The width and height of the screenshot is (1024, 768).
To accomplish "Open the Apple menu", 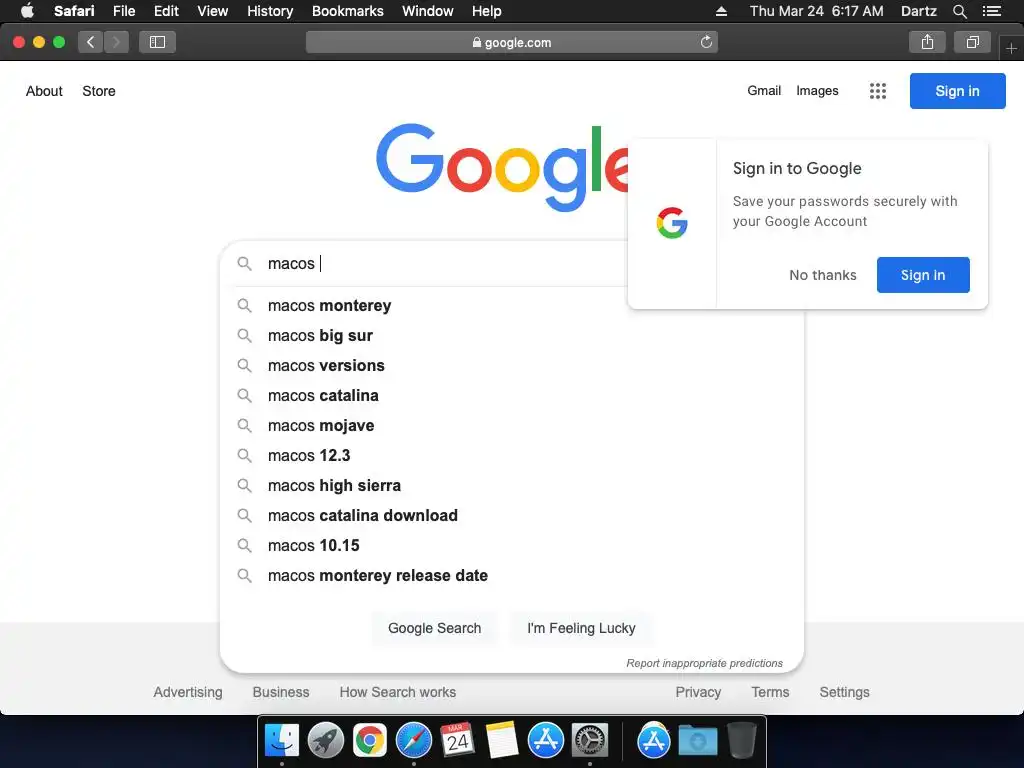I will [x=27, y=11].
